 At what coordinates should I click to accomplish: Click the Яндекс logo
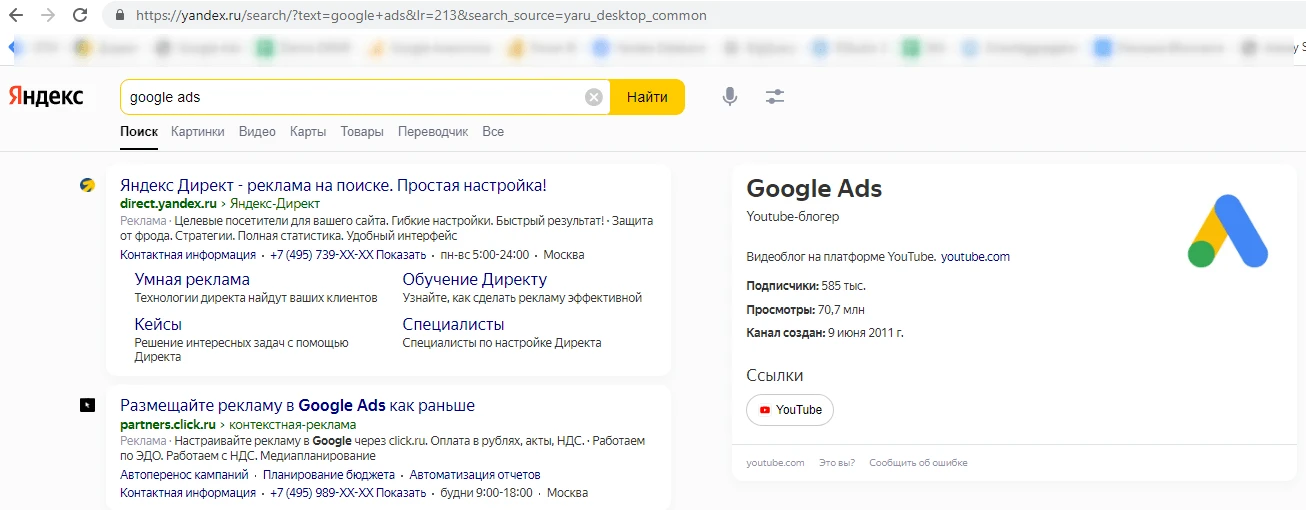click(x=46, y=97)
